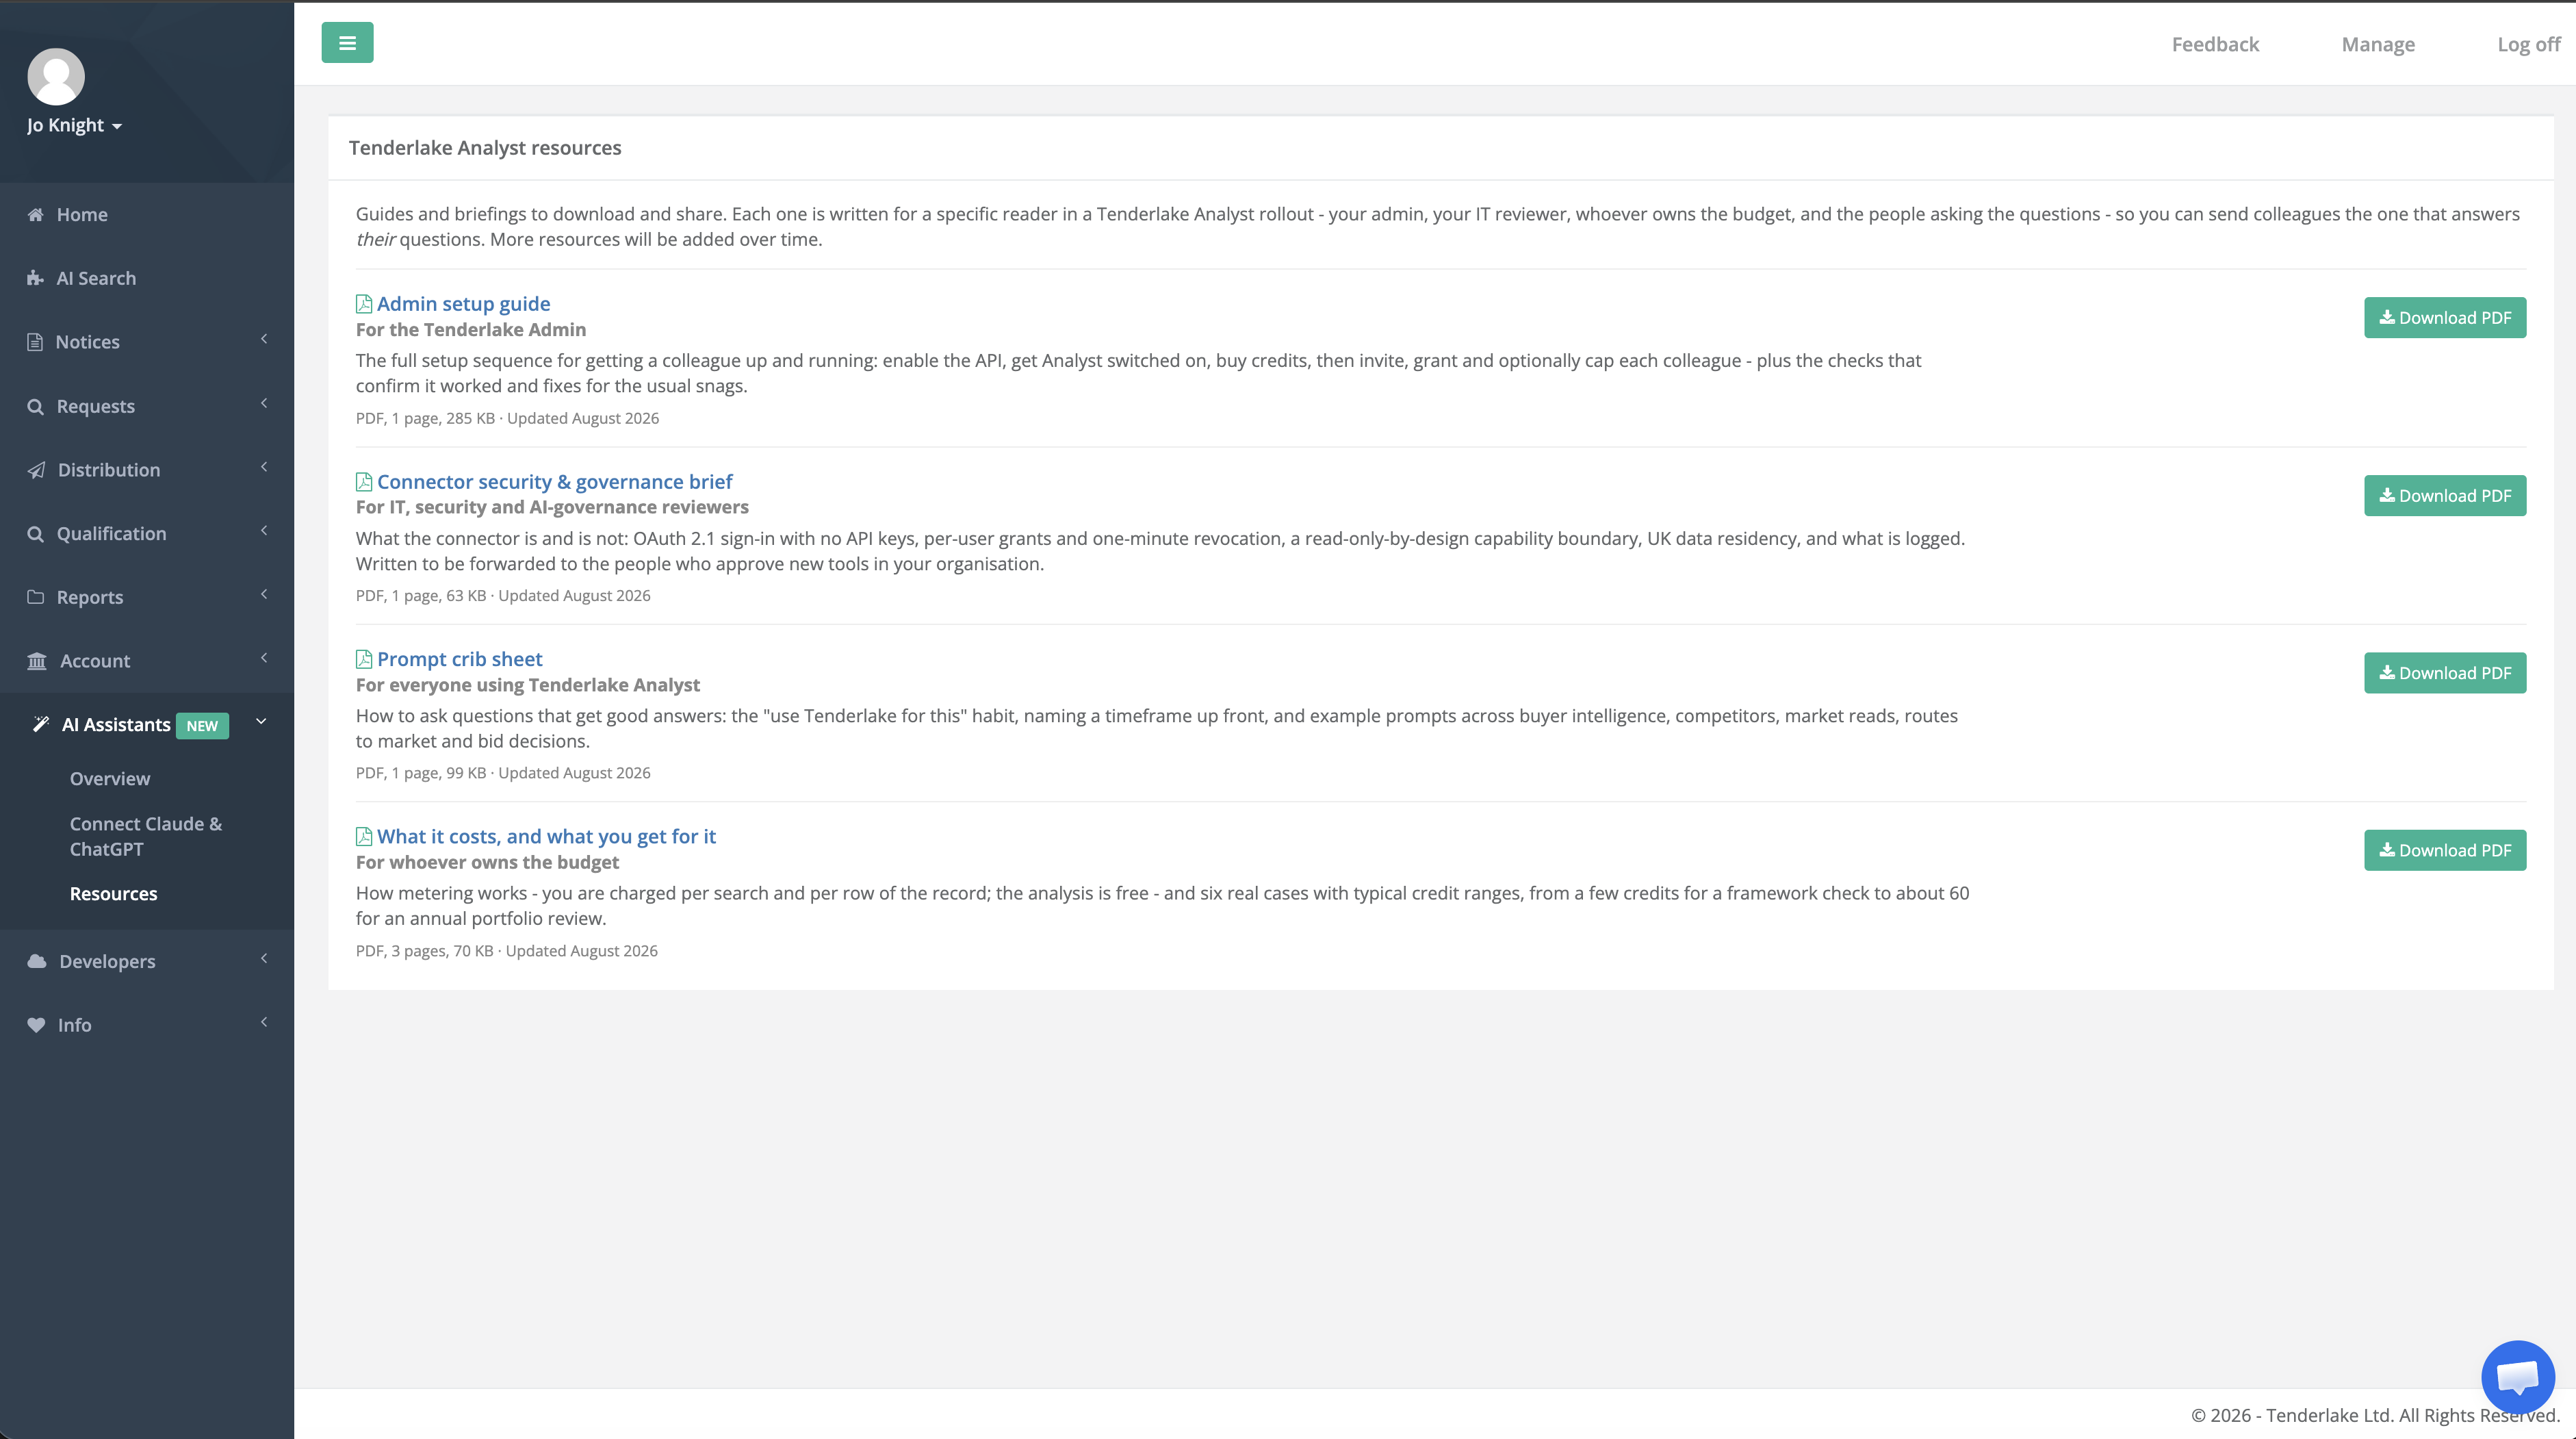Click the Account bank icon
Screen dimensions: 2576x1439
(37, 661)
